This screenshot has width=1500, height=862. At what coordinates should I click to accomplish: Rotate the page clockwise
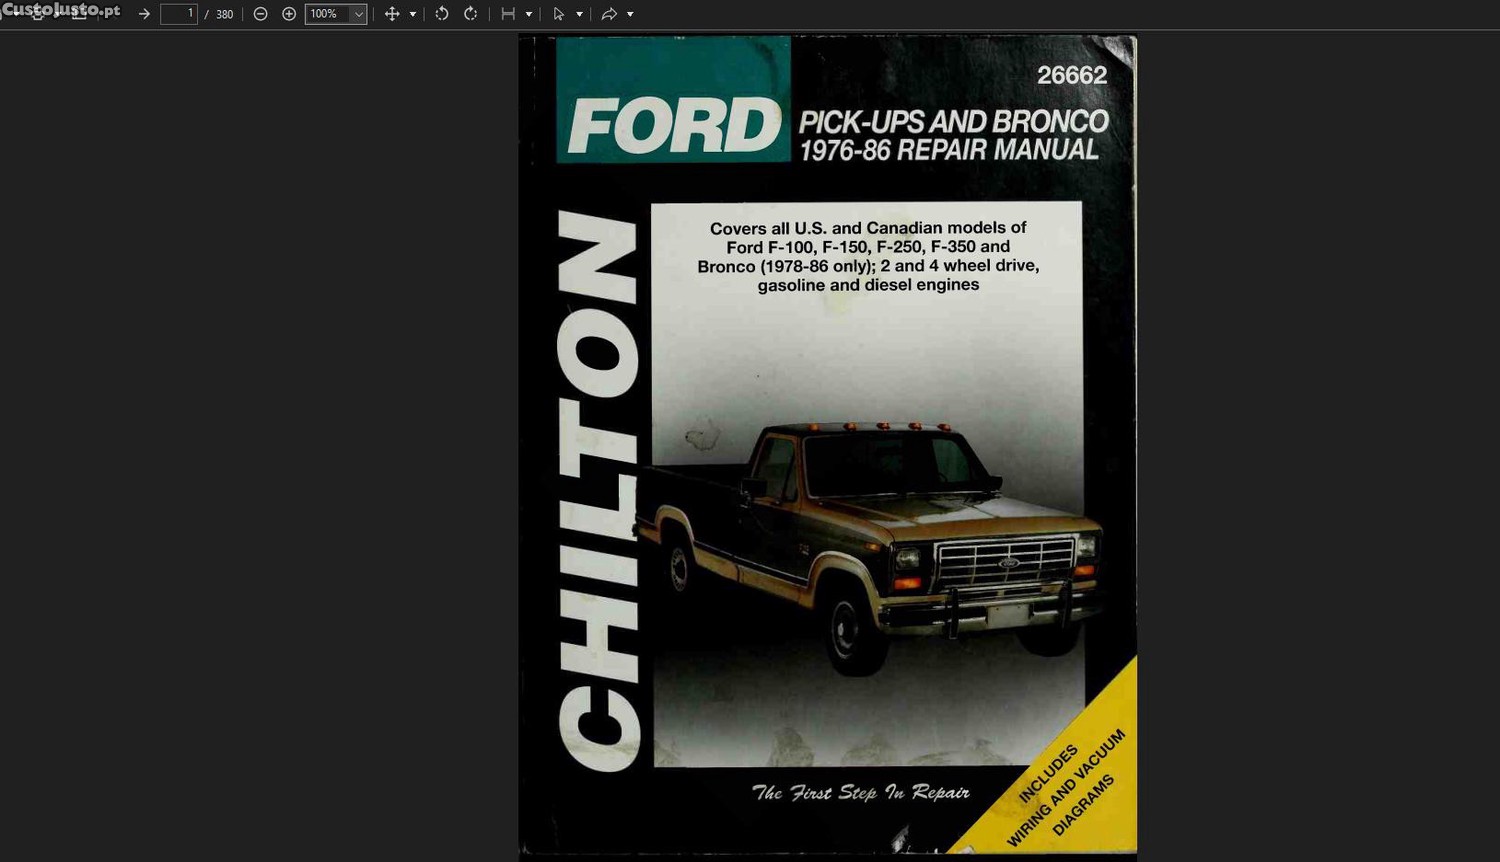(470, 14)
